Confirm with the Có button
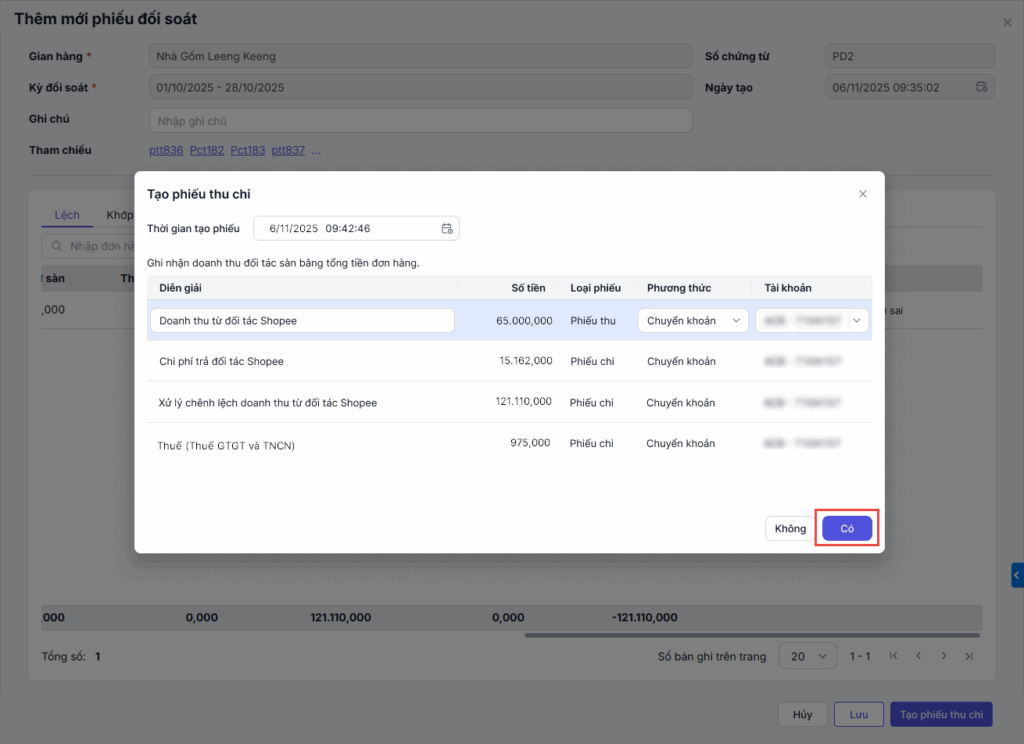Screen dimensions: 1024x744 [847, 528]
